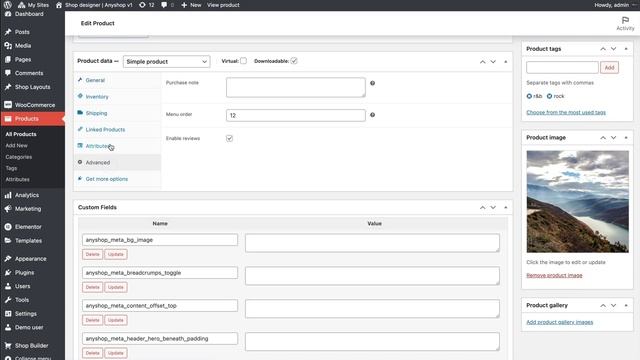Click the WordPress logo icon
The width and height of the screenshot is (640, 360).
click(x=7, y=5)
